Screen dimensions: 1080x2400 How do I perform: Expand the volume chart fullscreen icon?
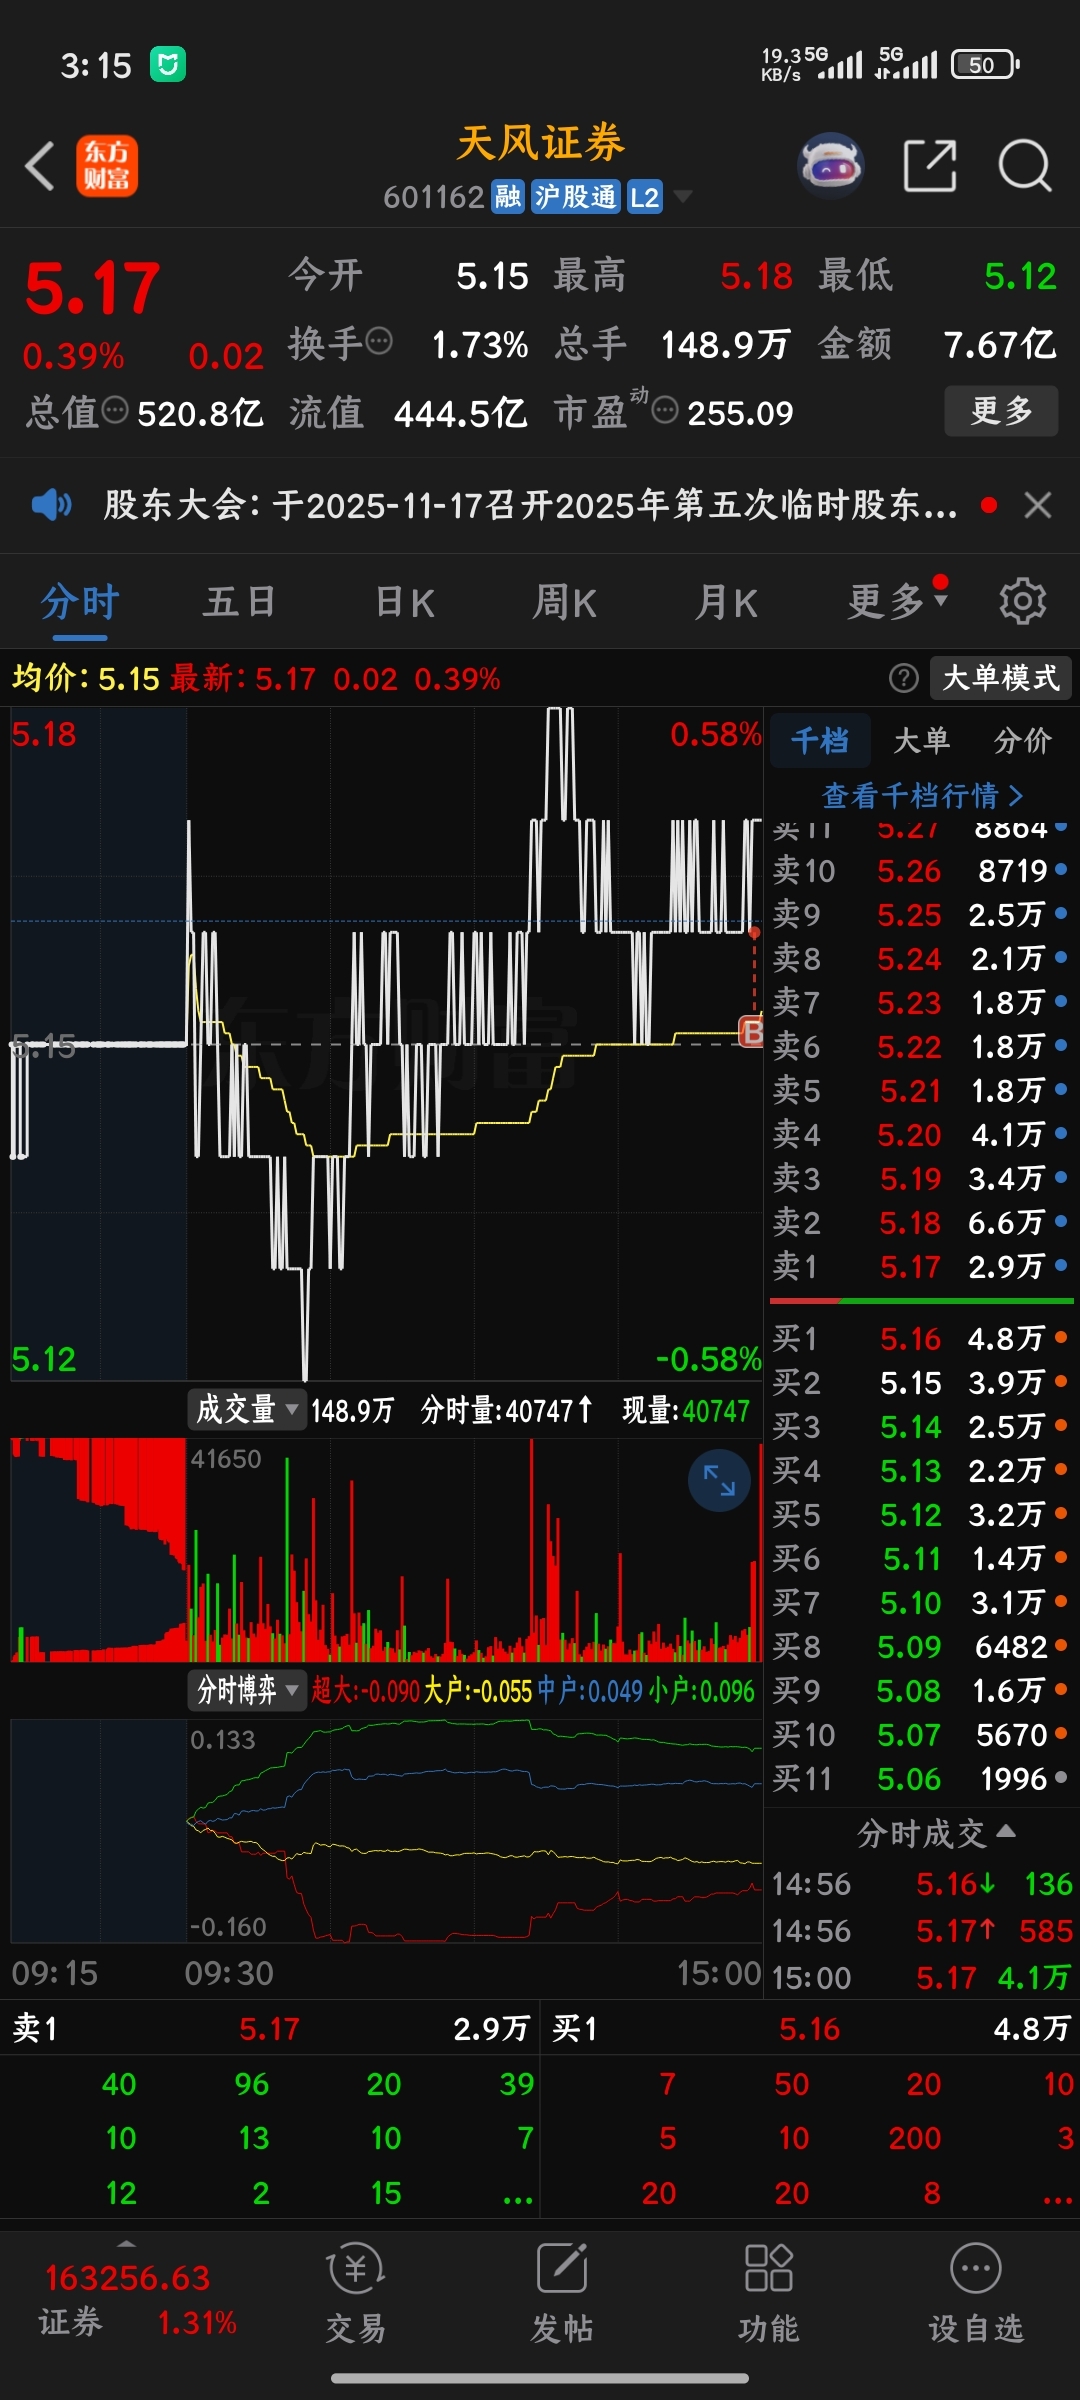coord(719,1480)
